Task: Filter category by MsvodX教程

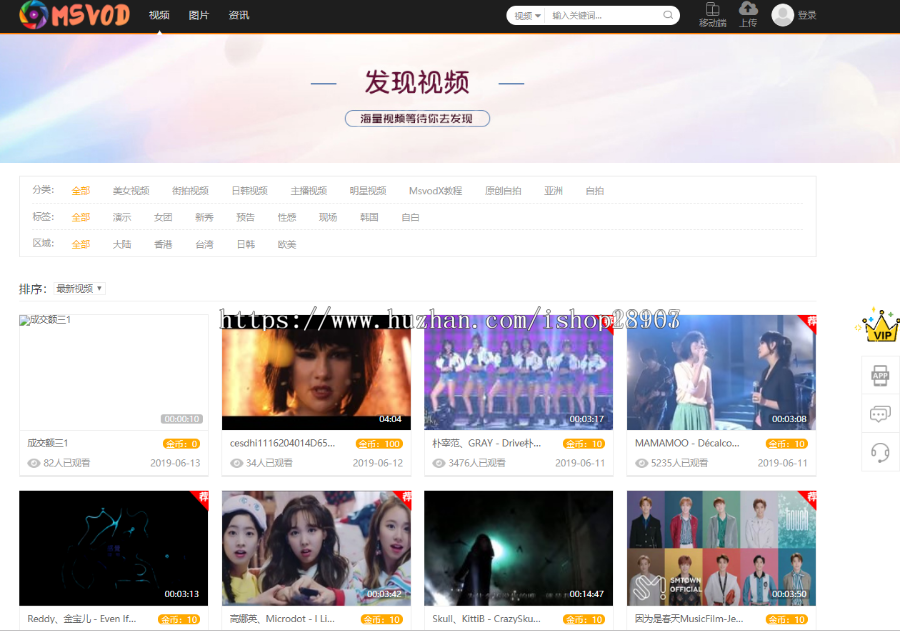Action: click(x=435, y=191)
